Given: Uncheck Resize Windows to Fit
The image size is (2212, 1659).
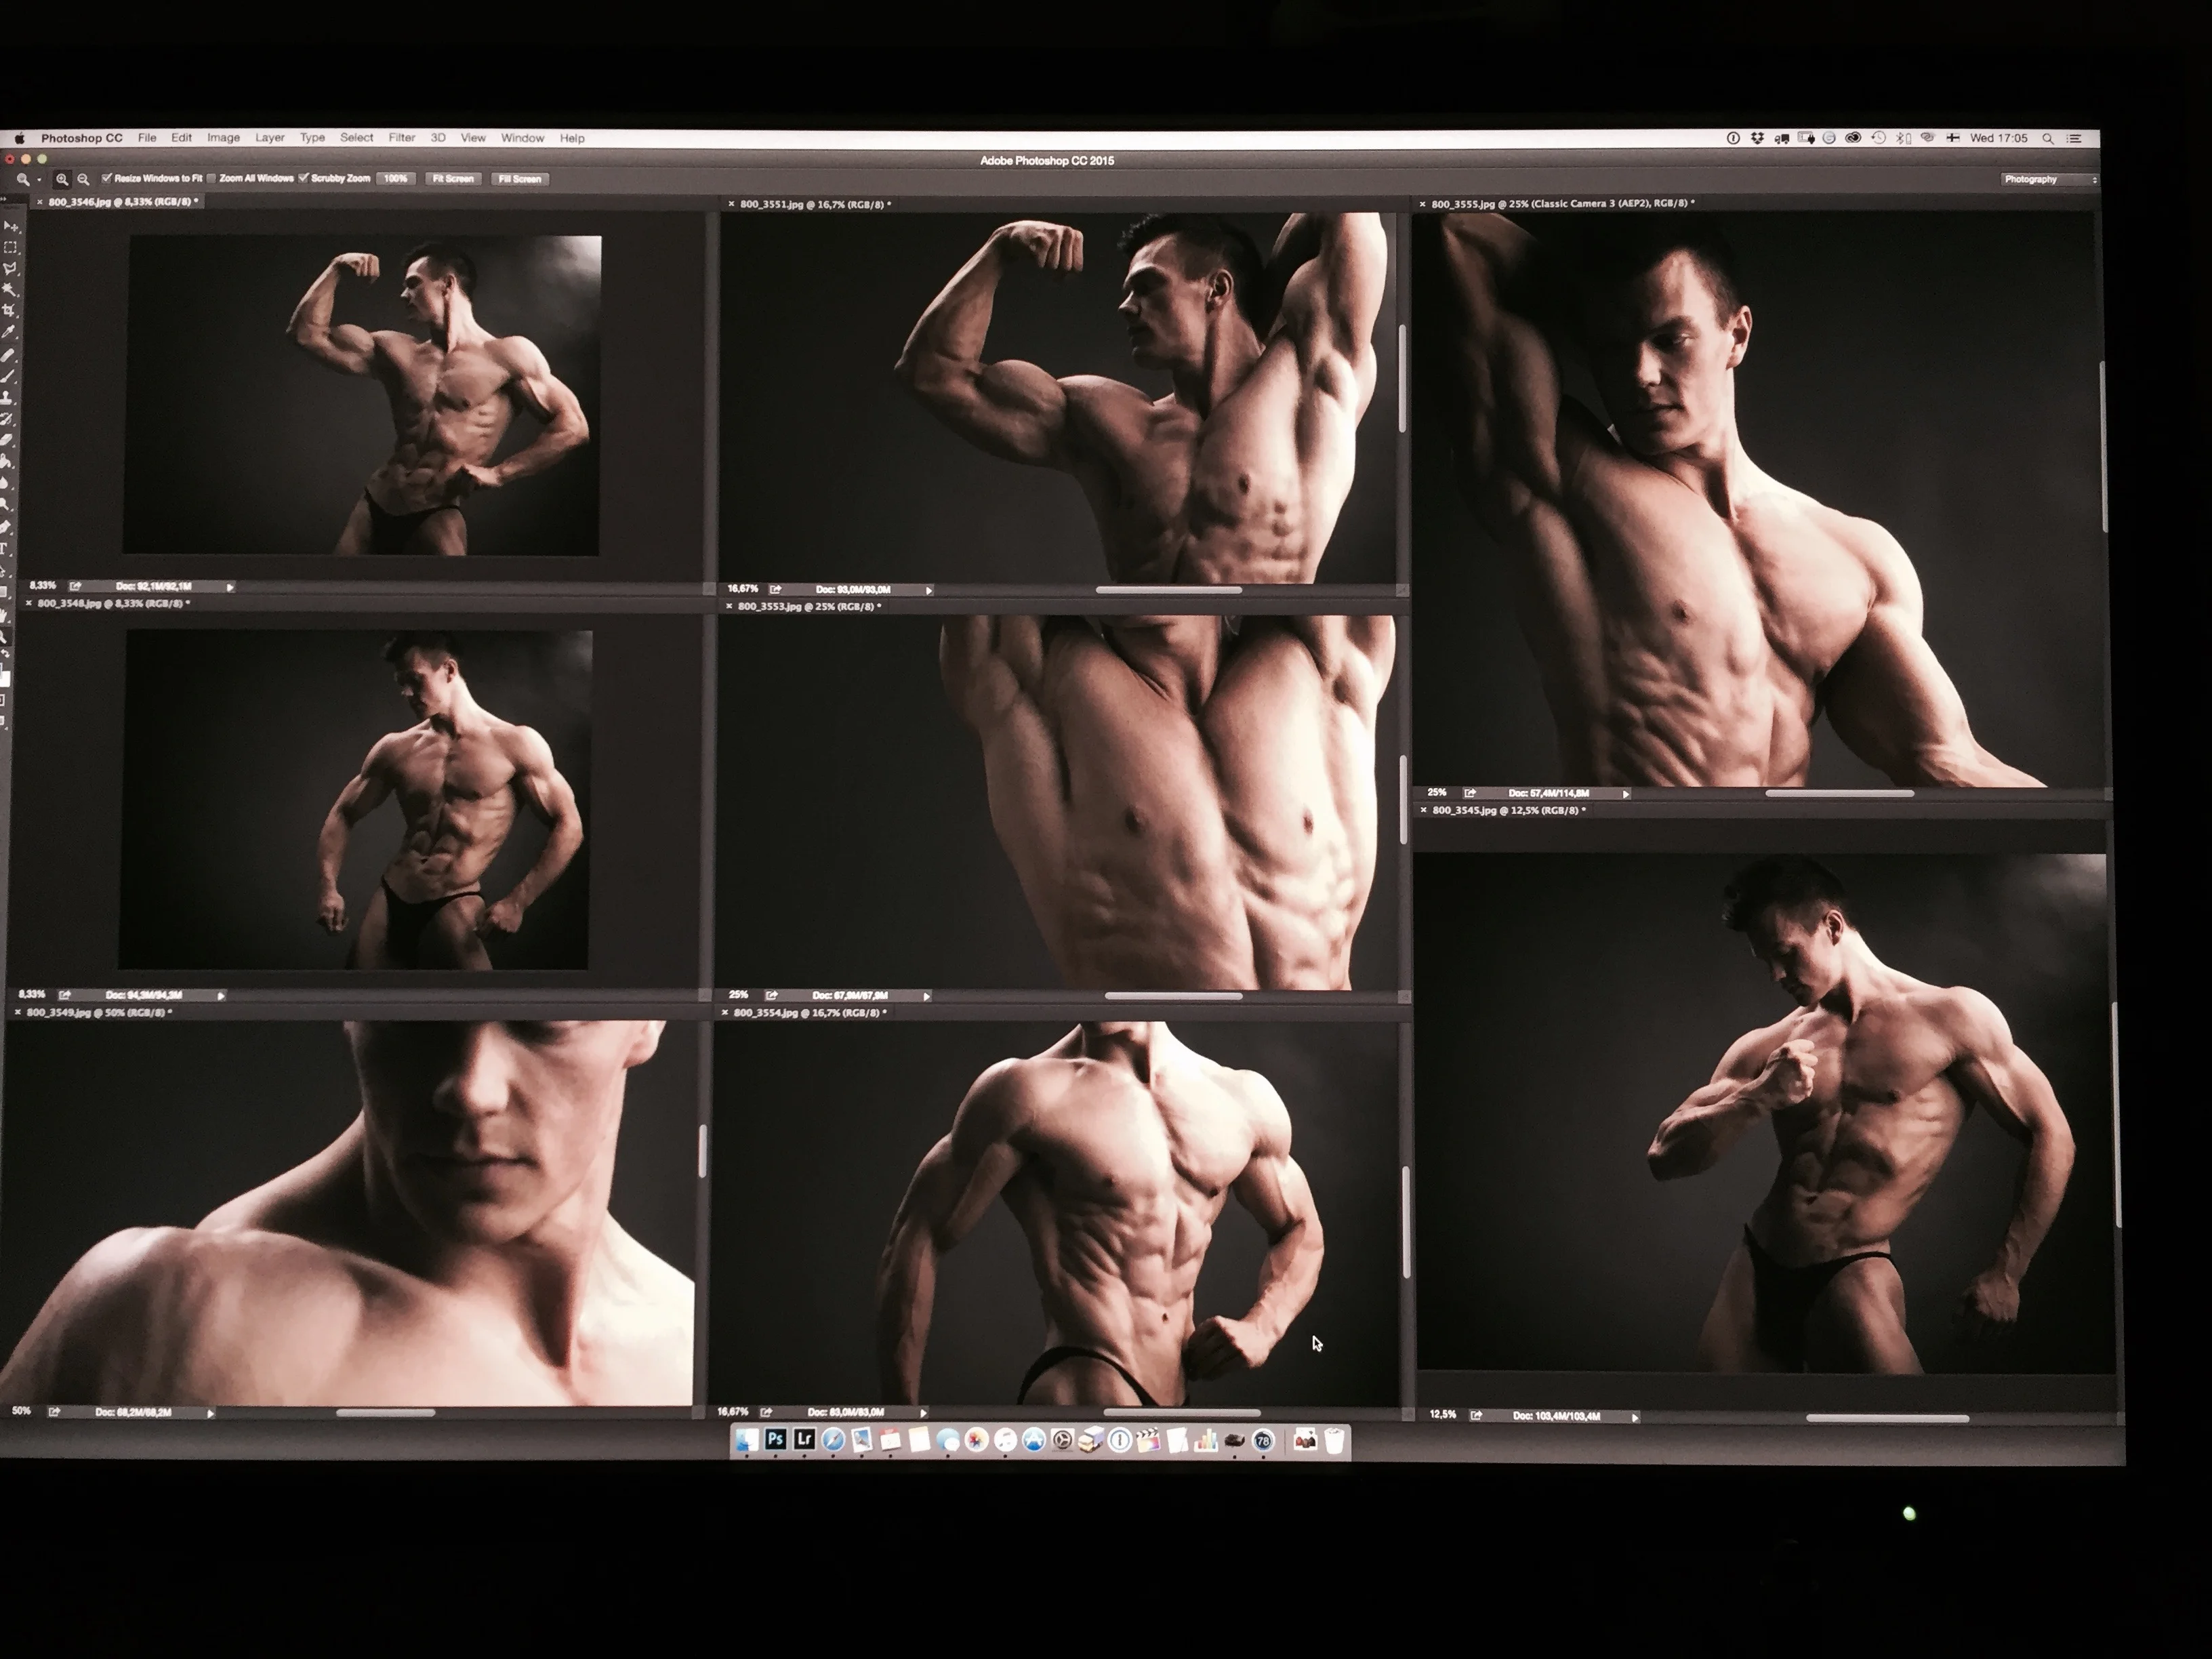Looking at the screenshot, I should (x=107, y=178).
